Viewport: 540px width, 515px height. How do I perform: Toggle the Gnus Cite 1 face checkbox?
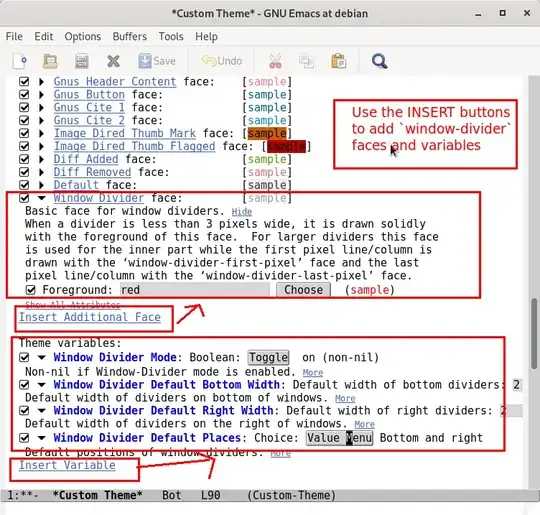pyautogui.click(x=24, y=107)
